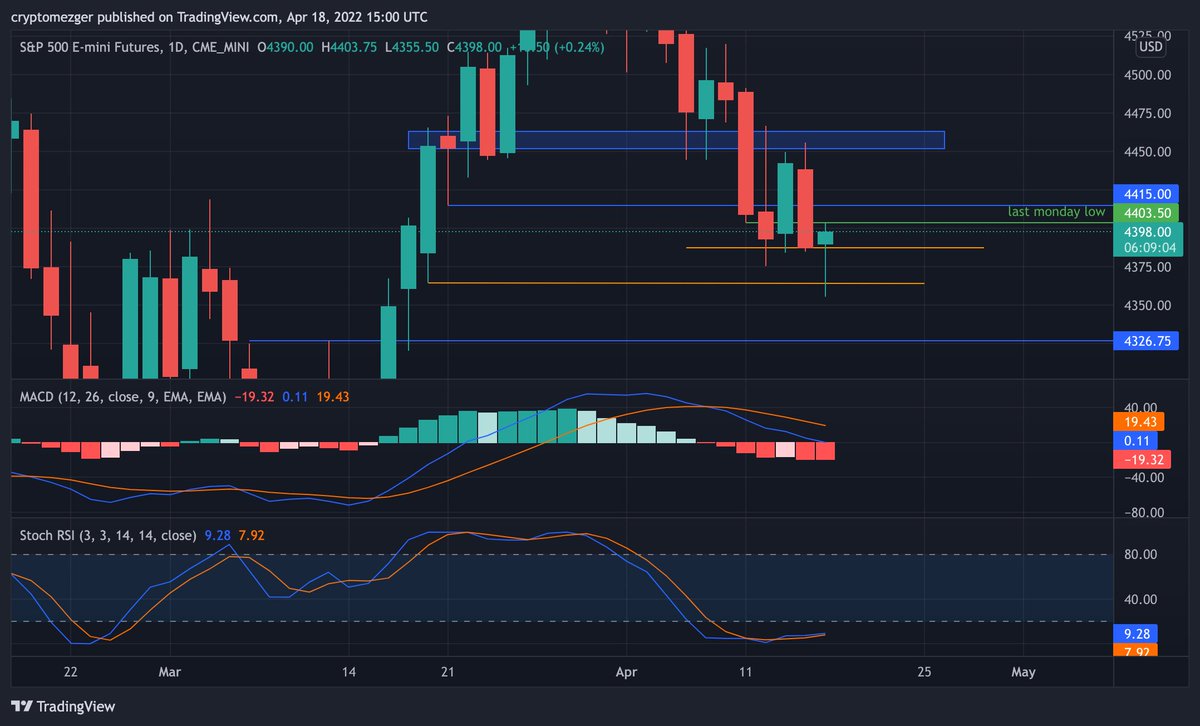Click the red -19.32 value in MACD legend
Viewport: 1200px width, 726px height.
[x=253, y=397]
